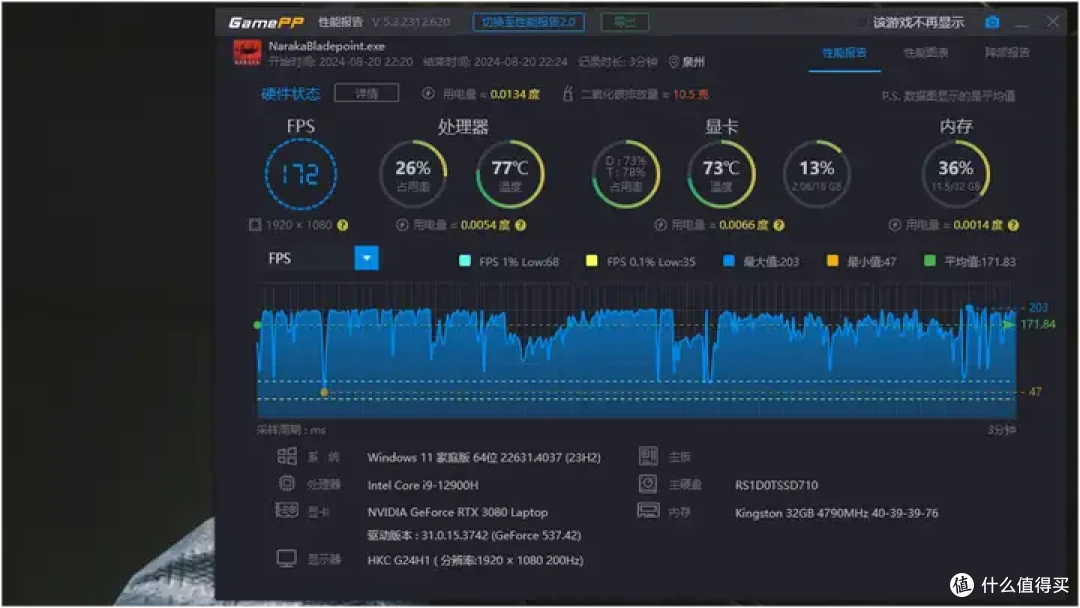This screenshot has width=1080, height=608.
Task: Click the 详情 button next to 硬件状态
Action: coord(366,94)
